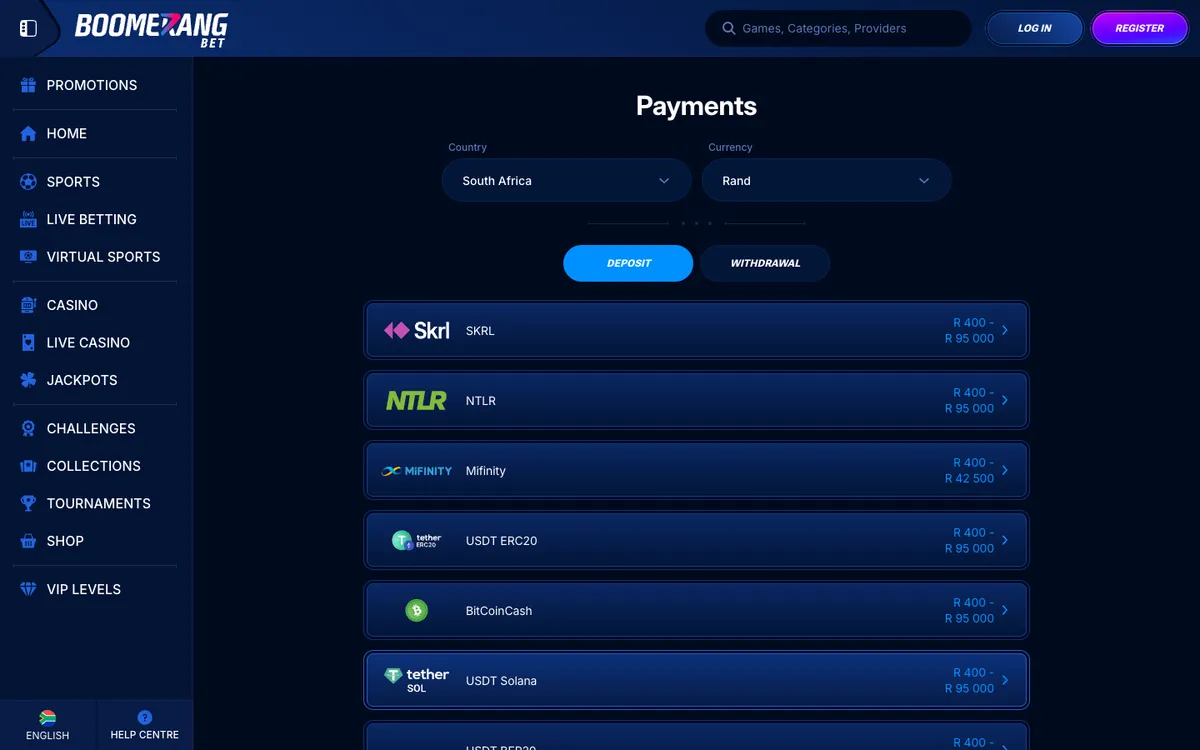Screen dimensions: 1200x750
Task: Click the Tournaments trophy icon
Action: pyautogui.click(x=28, y=503)
